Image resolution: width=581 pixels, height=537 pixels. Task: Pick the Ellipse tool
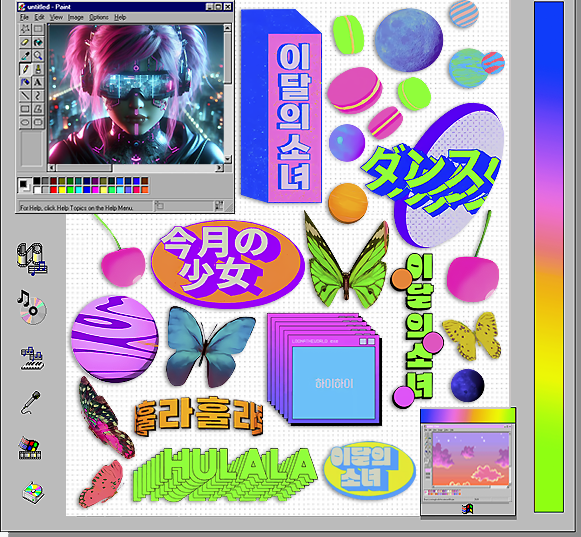tap(25, 122)
